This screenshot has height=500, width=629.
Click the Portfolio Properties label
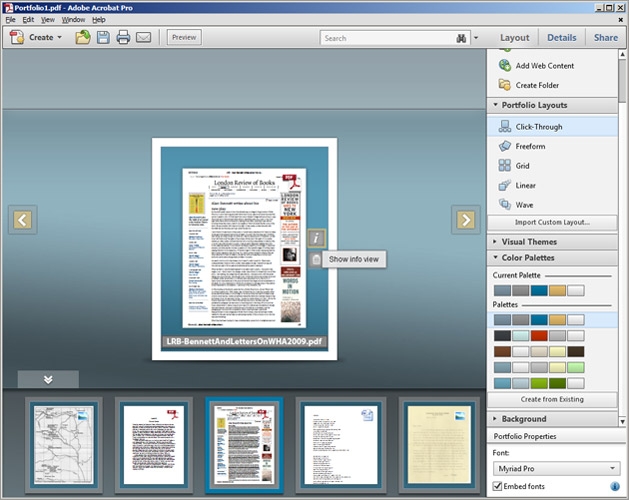pyautogui.click(x=525, y=436)
